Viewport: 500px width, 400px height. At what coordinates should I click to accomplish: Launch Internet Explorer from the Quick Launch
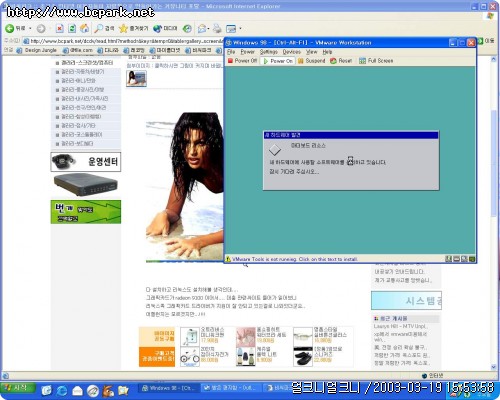pyautogui.click(x=62, y=390)
